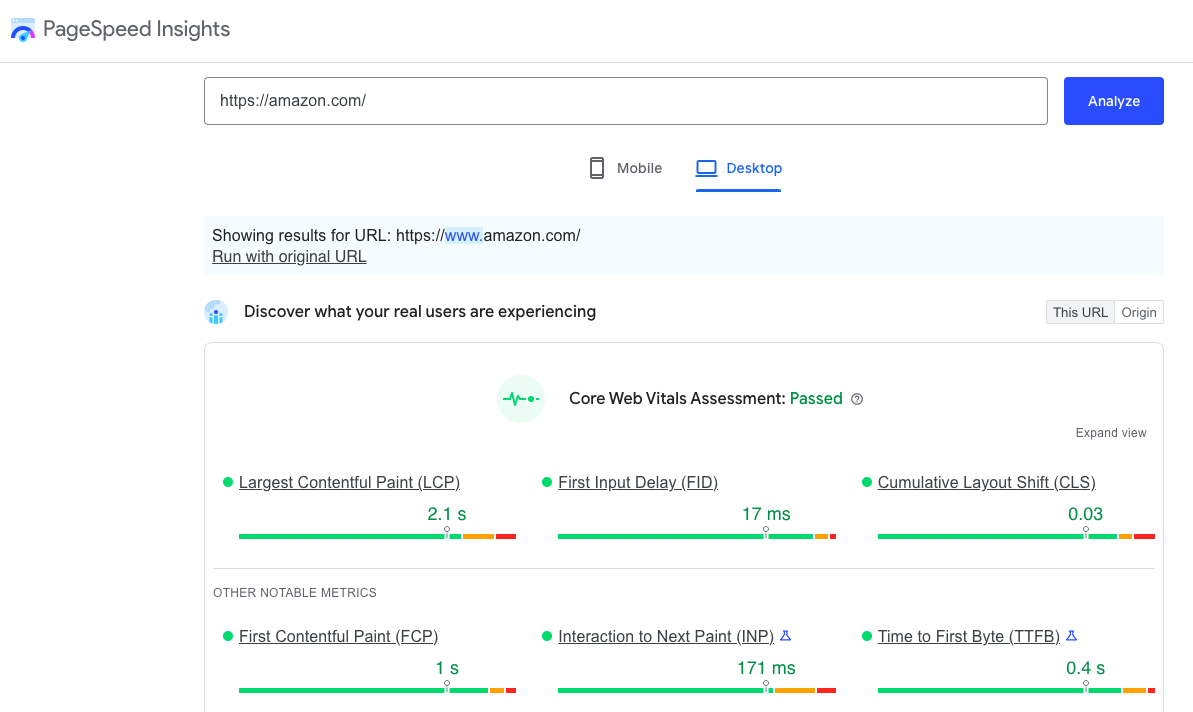The height and width of the screenshot is (712, 1193).
Task: Click the Core Web Vitals pulse icon
Action: coord(521,398)
